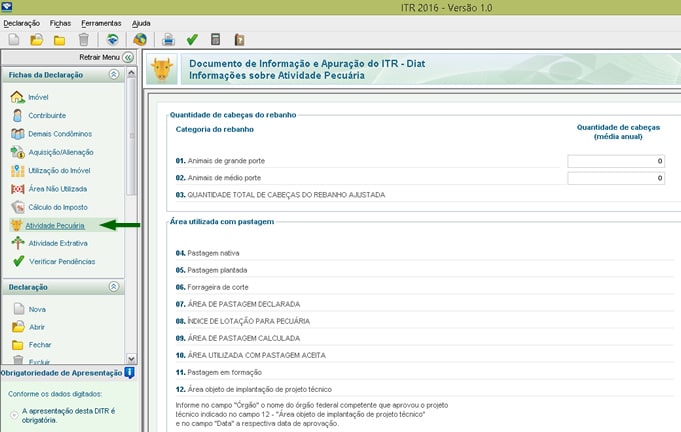This screenshot has height=432, width=681.
Task: Click the green check icon beside Verificar Pendências
Action: click(x=19, y=261)
